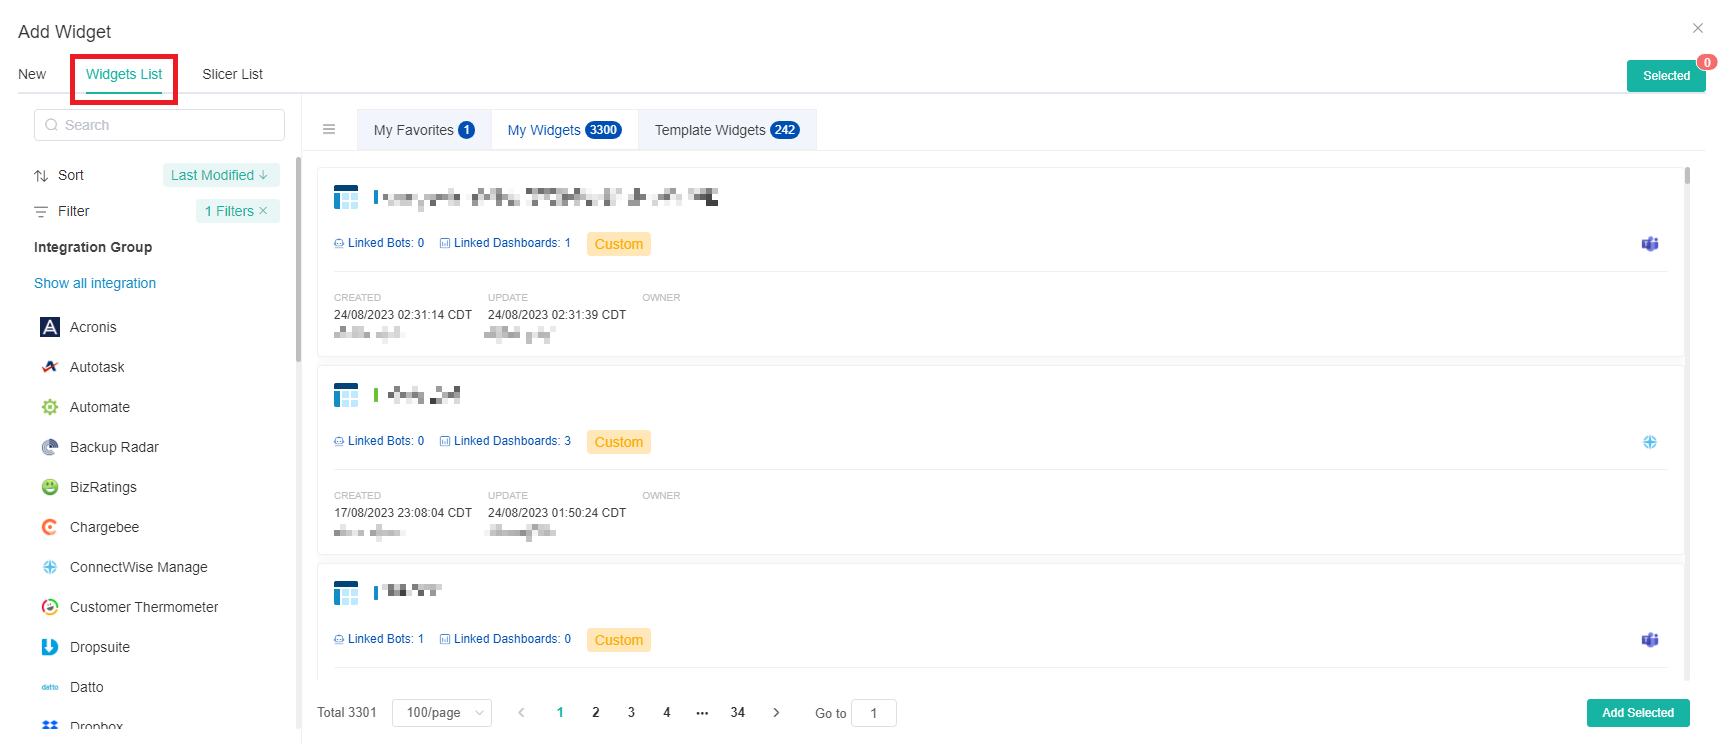1724x744 pixels.
Task: Select Backup Radar in the integration list
Action: (x=114, y=447)
